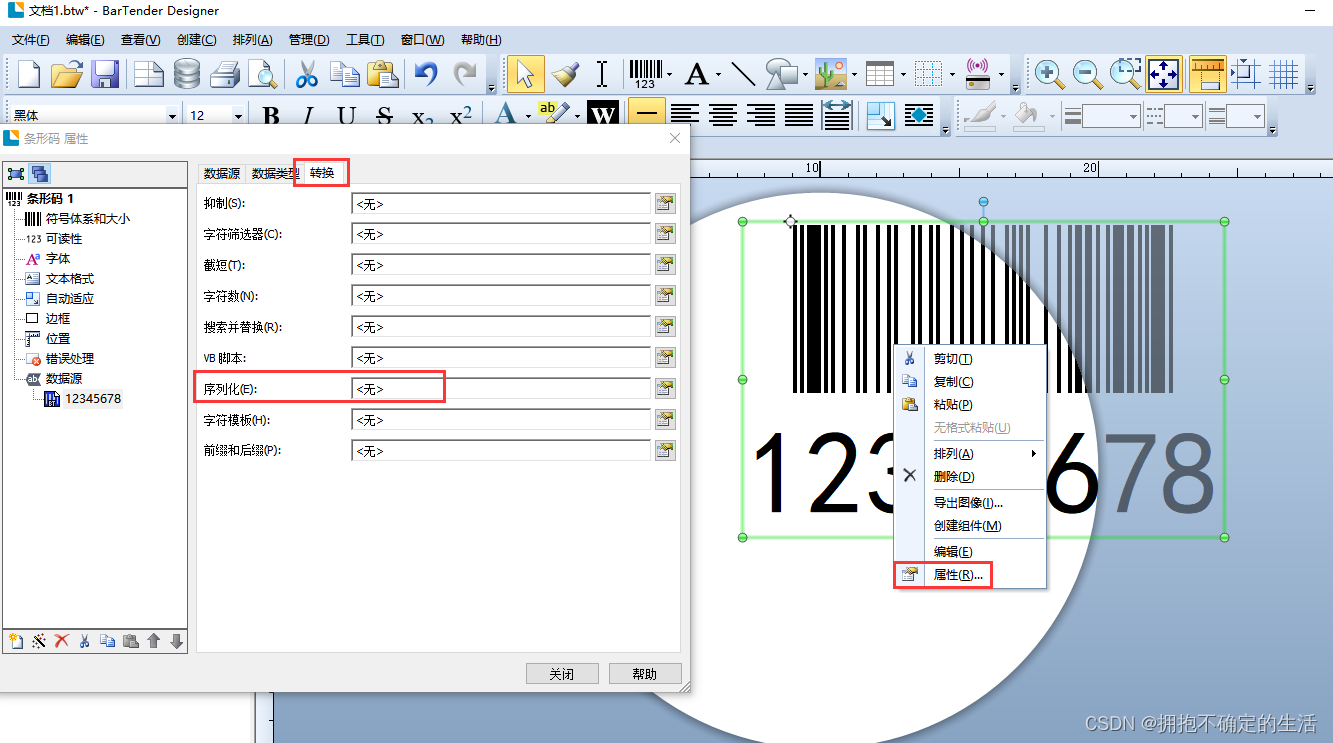The height and width of the screenshot is (743, 1333).
Task: Click the zoom to selection icon
Action: pyautogui.click(x=1126, y=74)
